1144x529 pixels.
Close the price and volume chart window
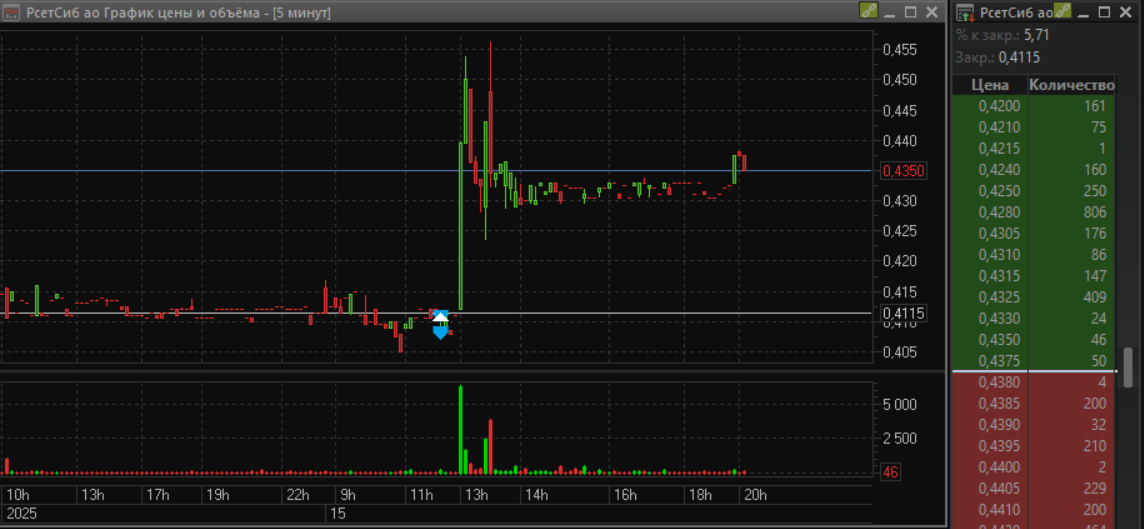click(x=932, y=12)
